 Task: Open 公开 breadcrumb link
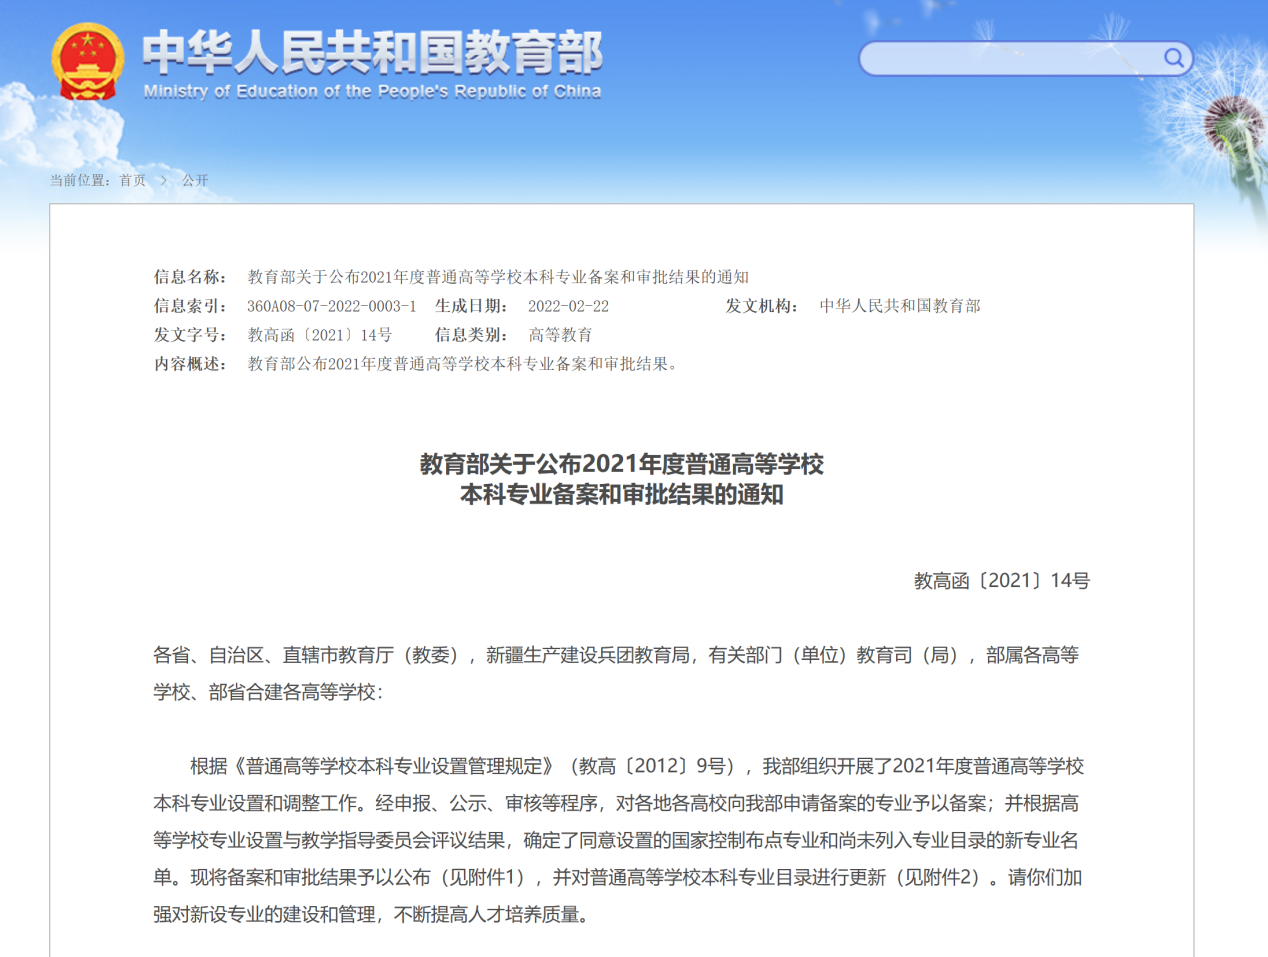pyautogui.click(x=195, y=181)
